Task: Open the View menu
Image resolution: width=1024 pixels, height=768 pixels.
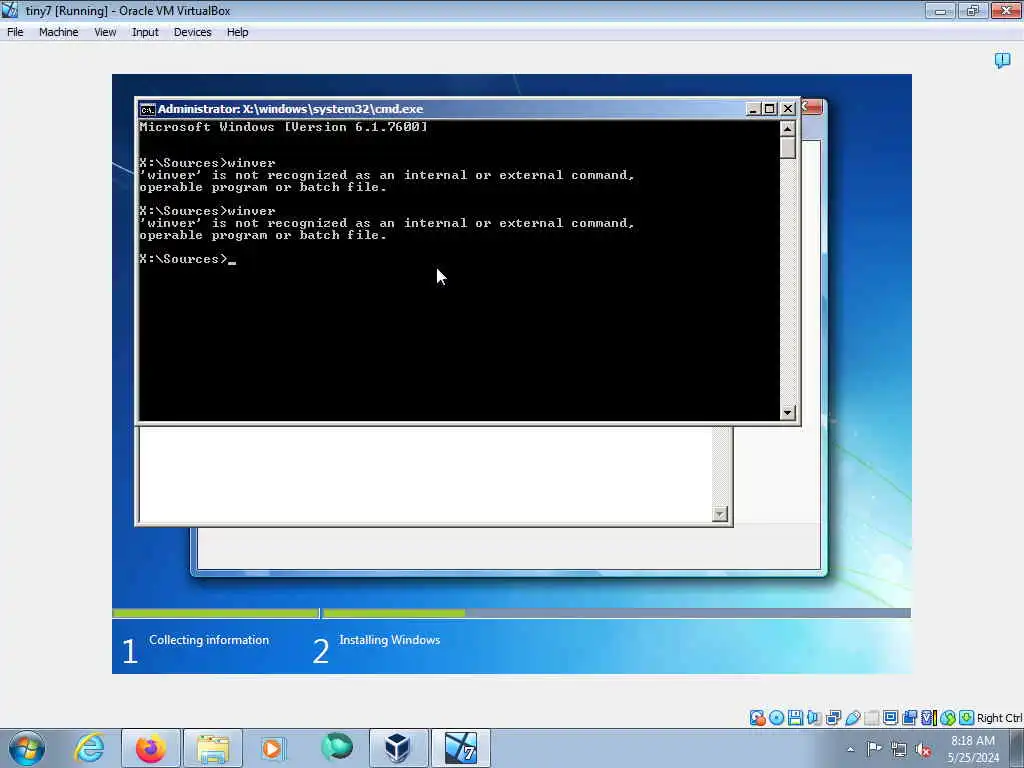Action: [x=105, y=32]
